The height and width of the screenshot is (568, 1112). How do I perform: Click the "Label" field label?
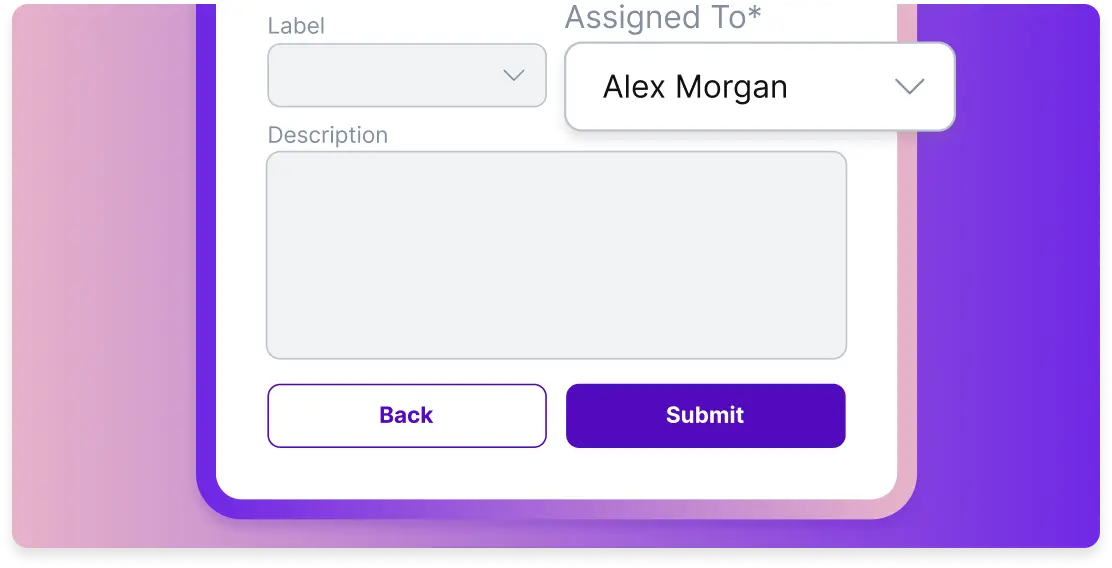coord(296,26)
